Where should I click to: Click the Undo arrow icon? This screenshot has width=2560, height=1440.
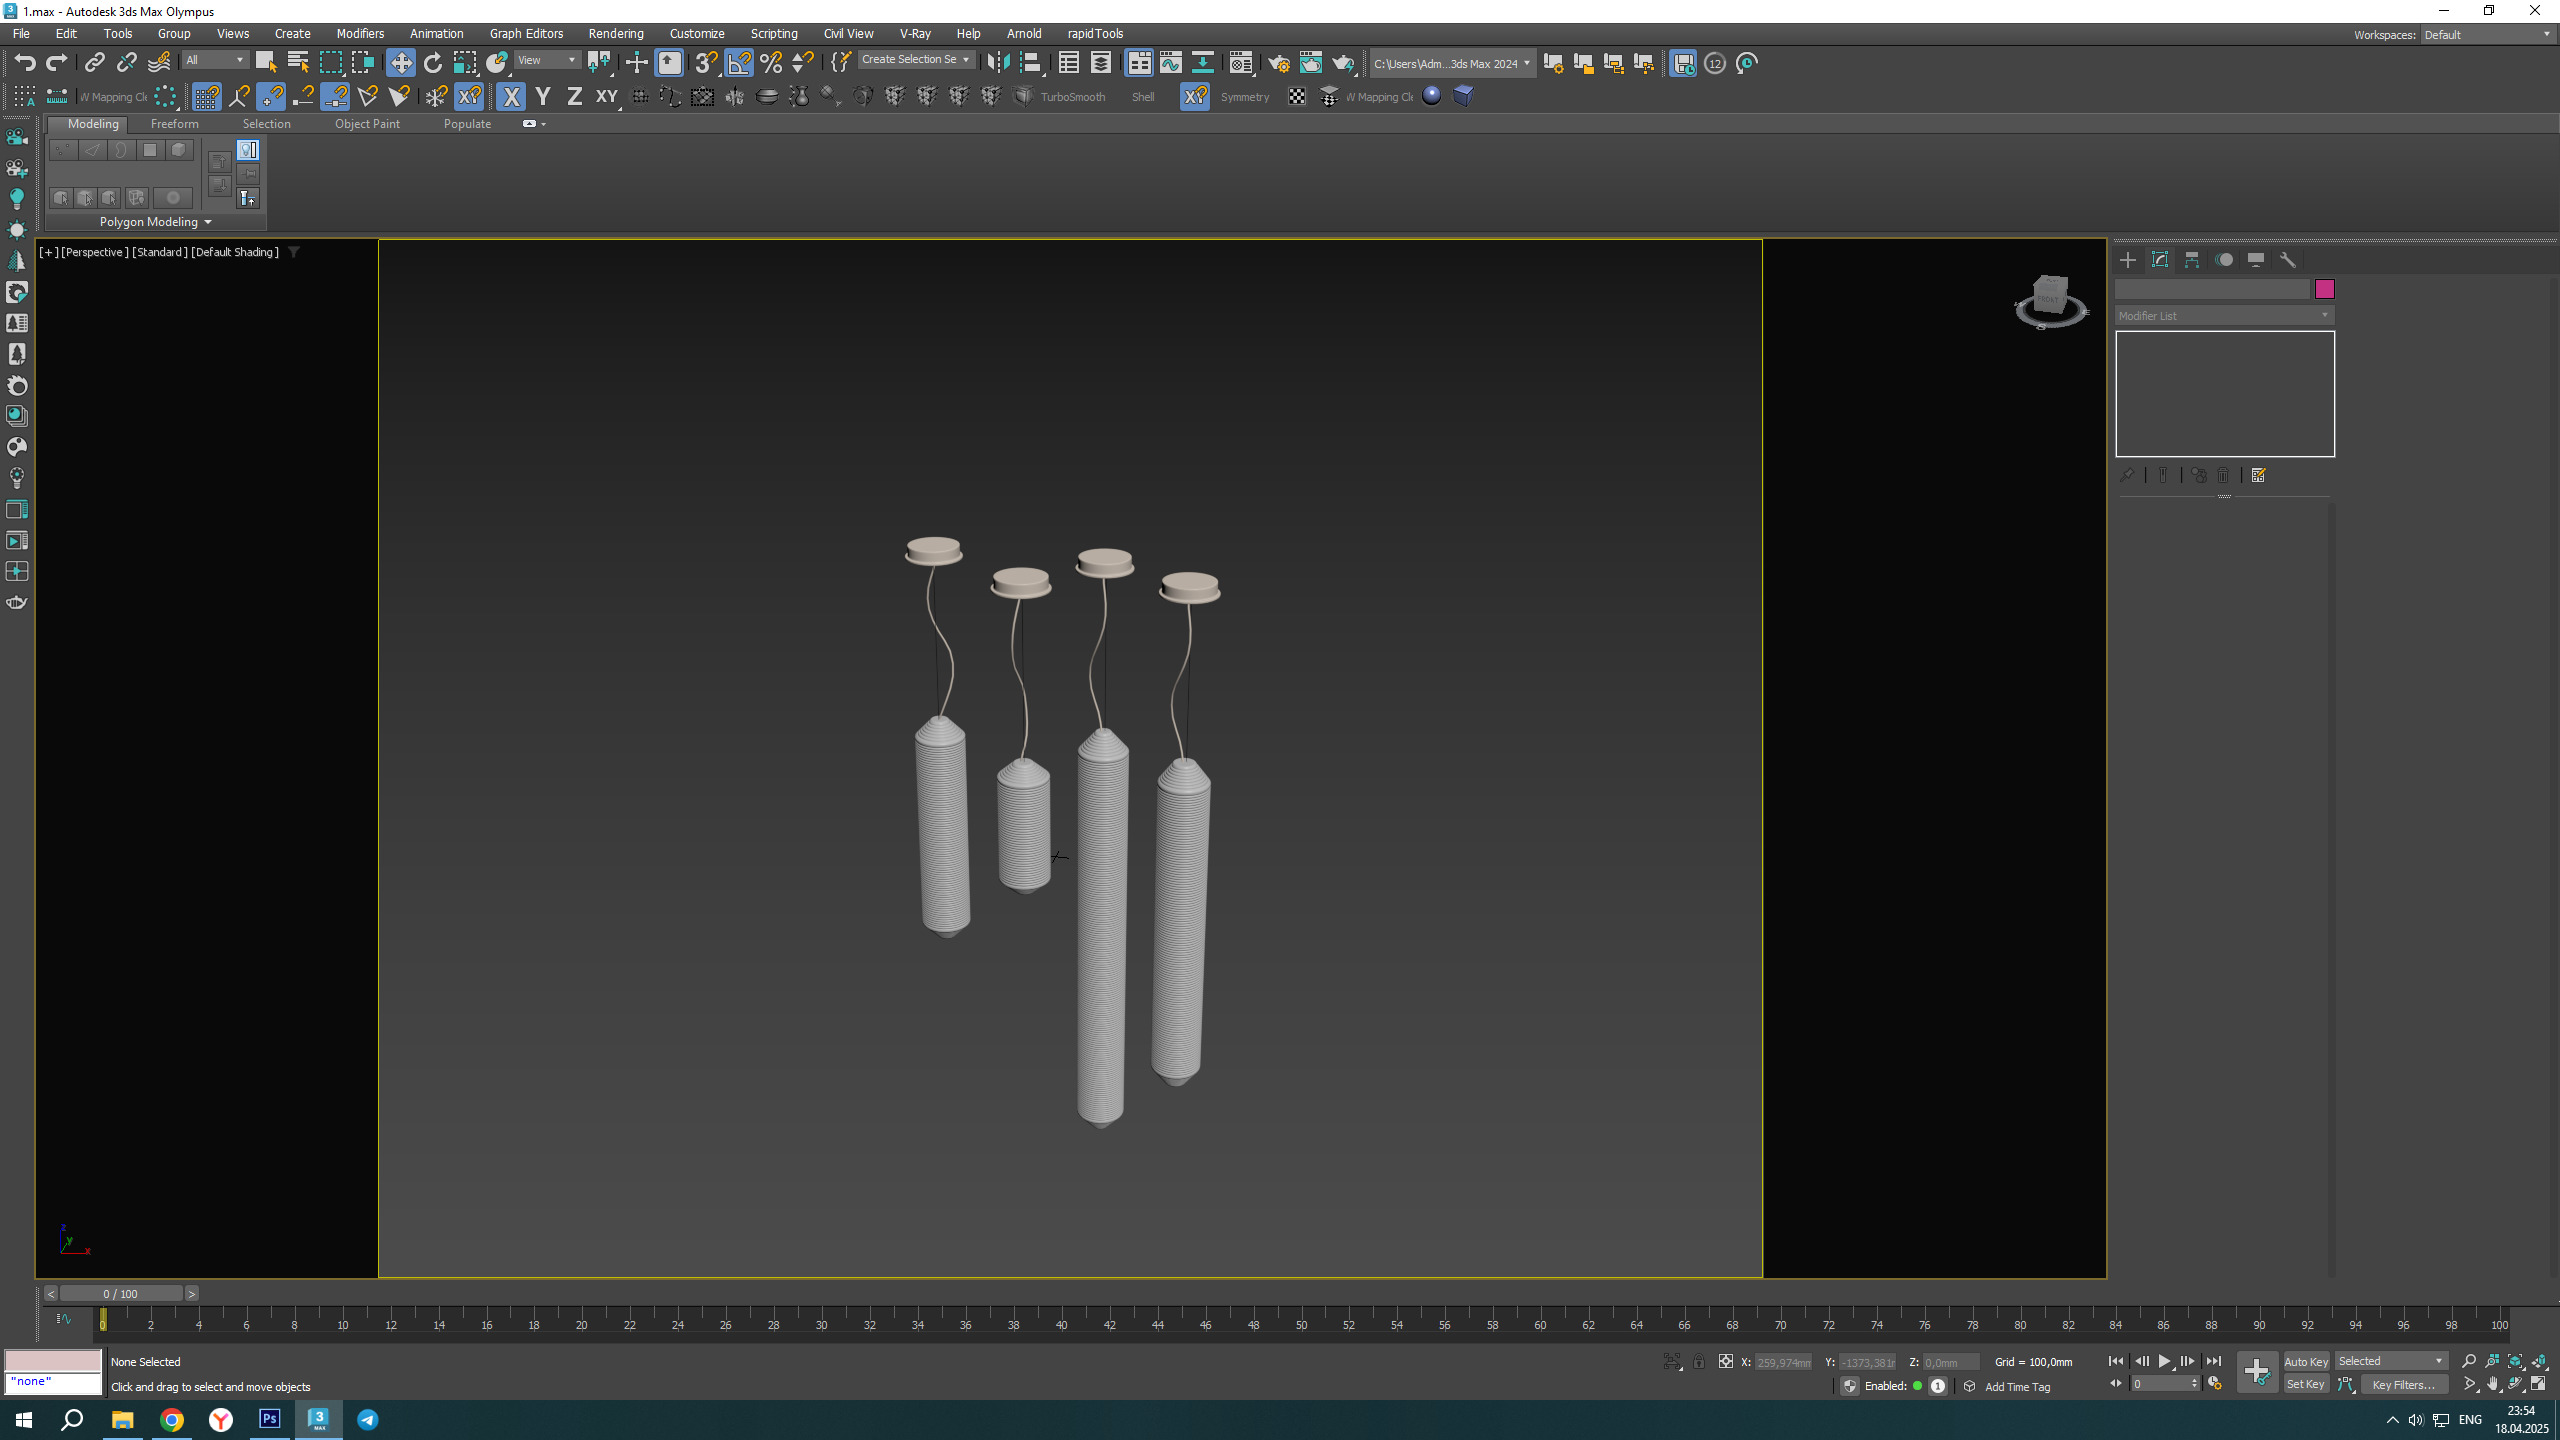[x=24, y=63]
